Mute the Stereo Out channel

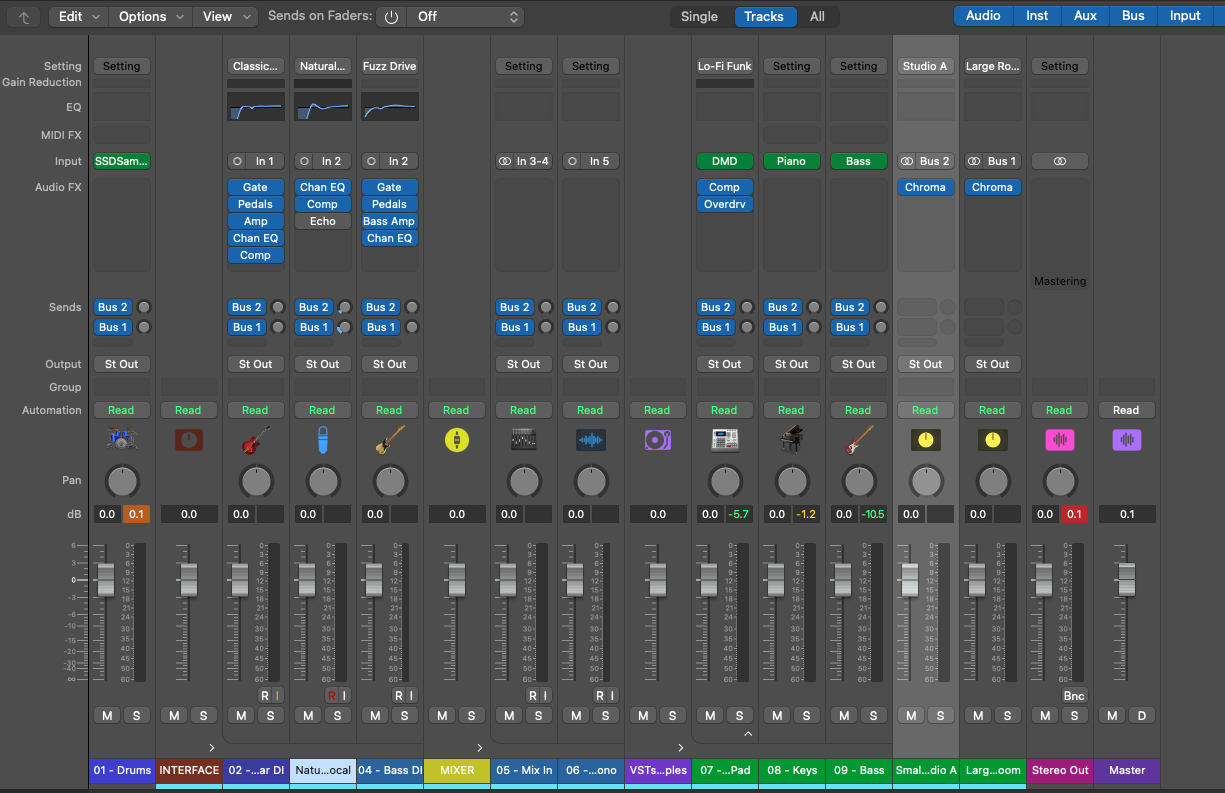pos(1044,715)
